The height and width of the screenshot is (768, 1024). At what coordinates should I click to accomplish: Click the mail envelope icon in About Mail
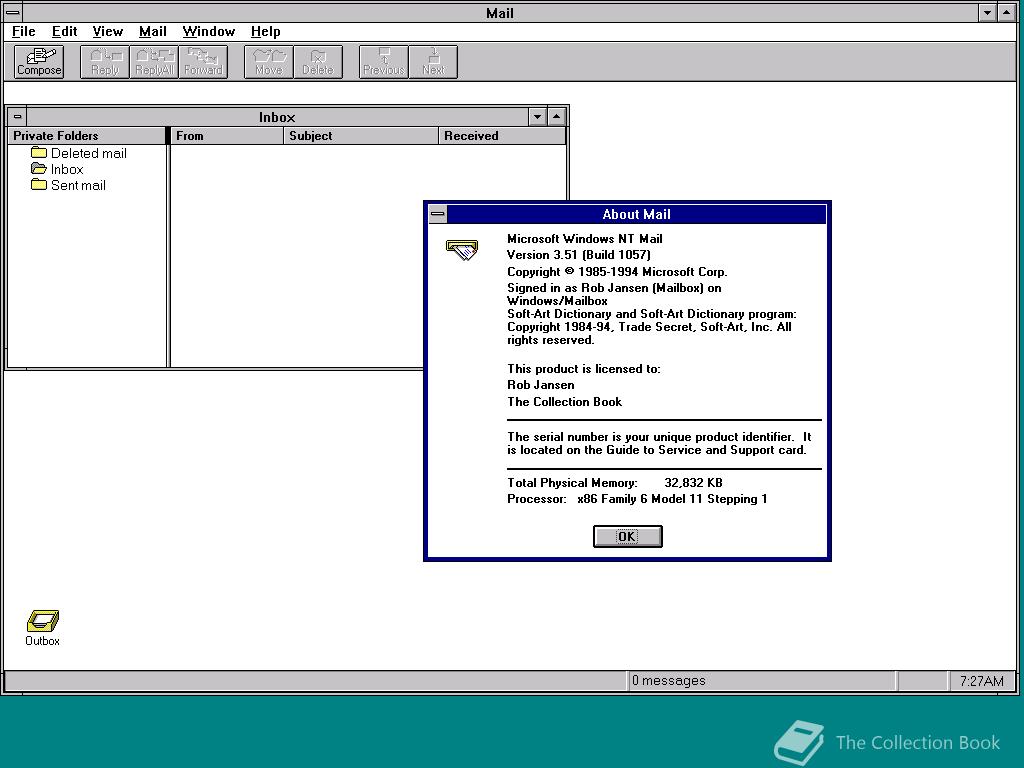point(462,249)
